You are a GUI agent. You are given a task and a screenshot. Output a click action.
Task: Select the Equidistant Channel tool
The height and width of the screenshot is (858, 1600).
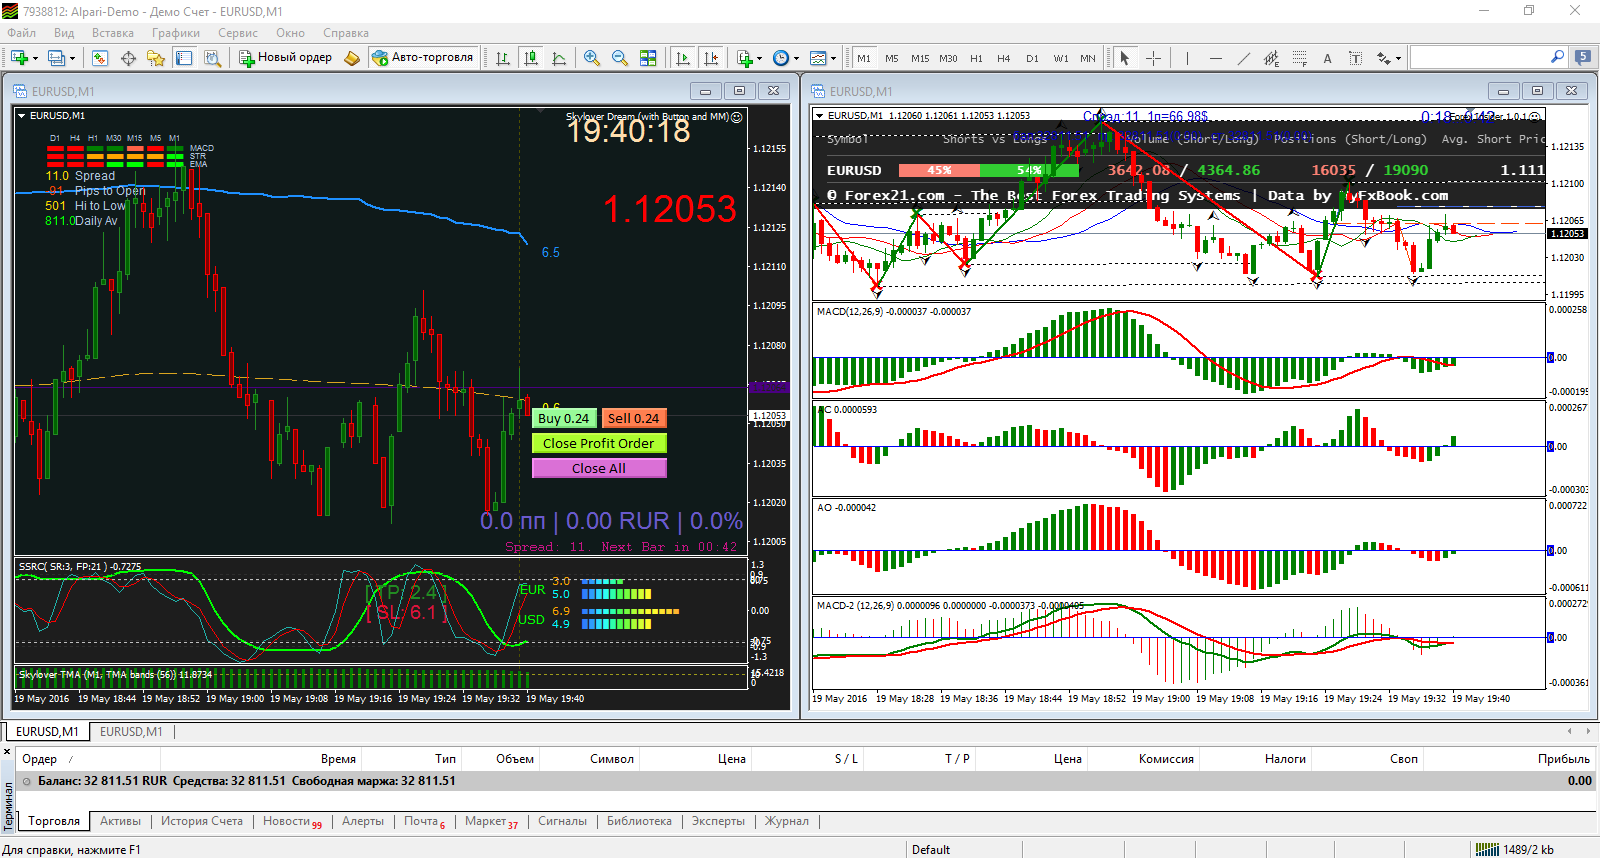[x=1271, y=58]
